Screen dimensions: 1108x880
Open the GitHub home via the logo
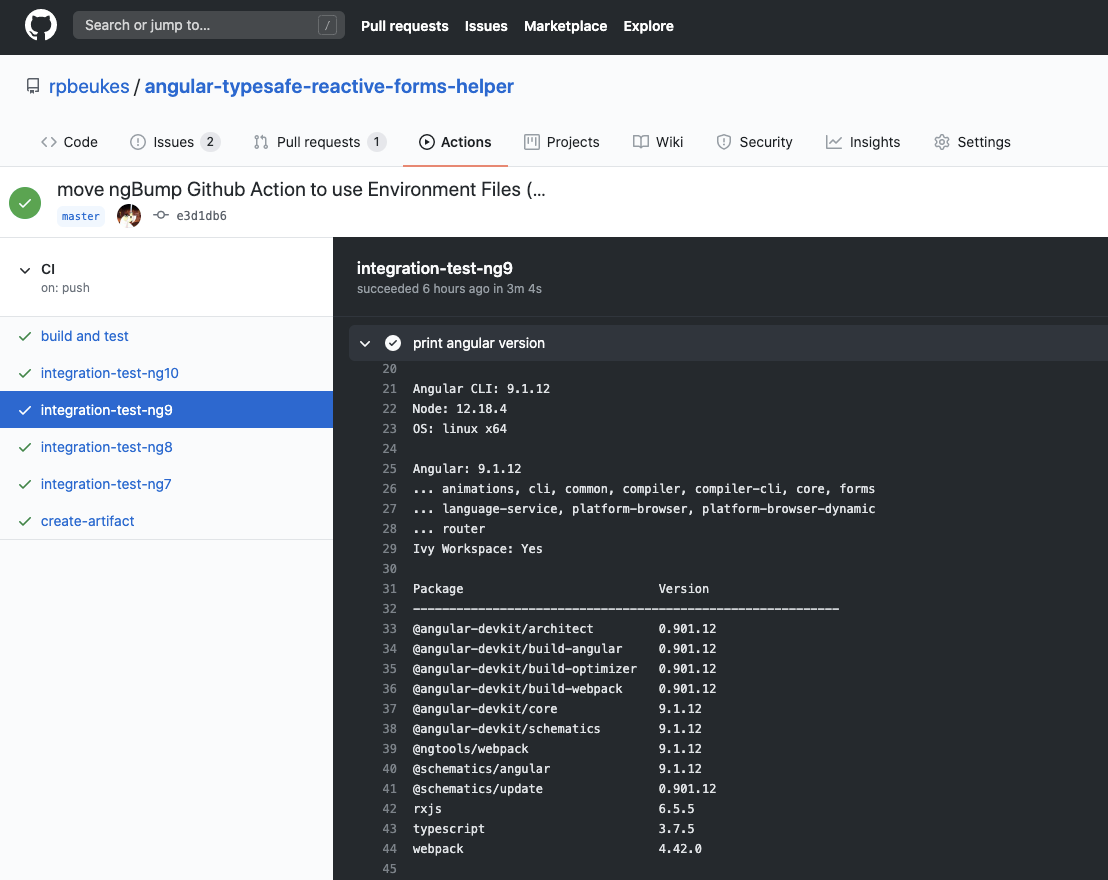click(40, 27)
